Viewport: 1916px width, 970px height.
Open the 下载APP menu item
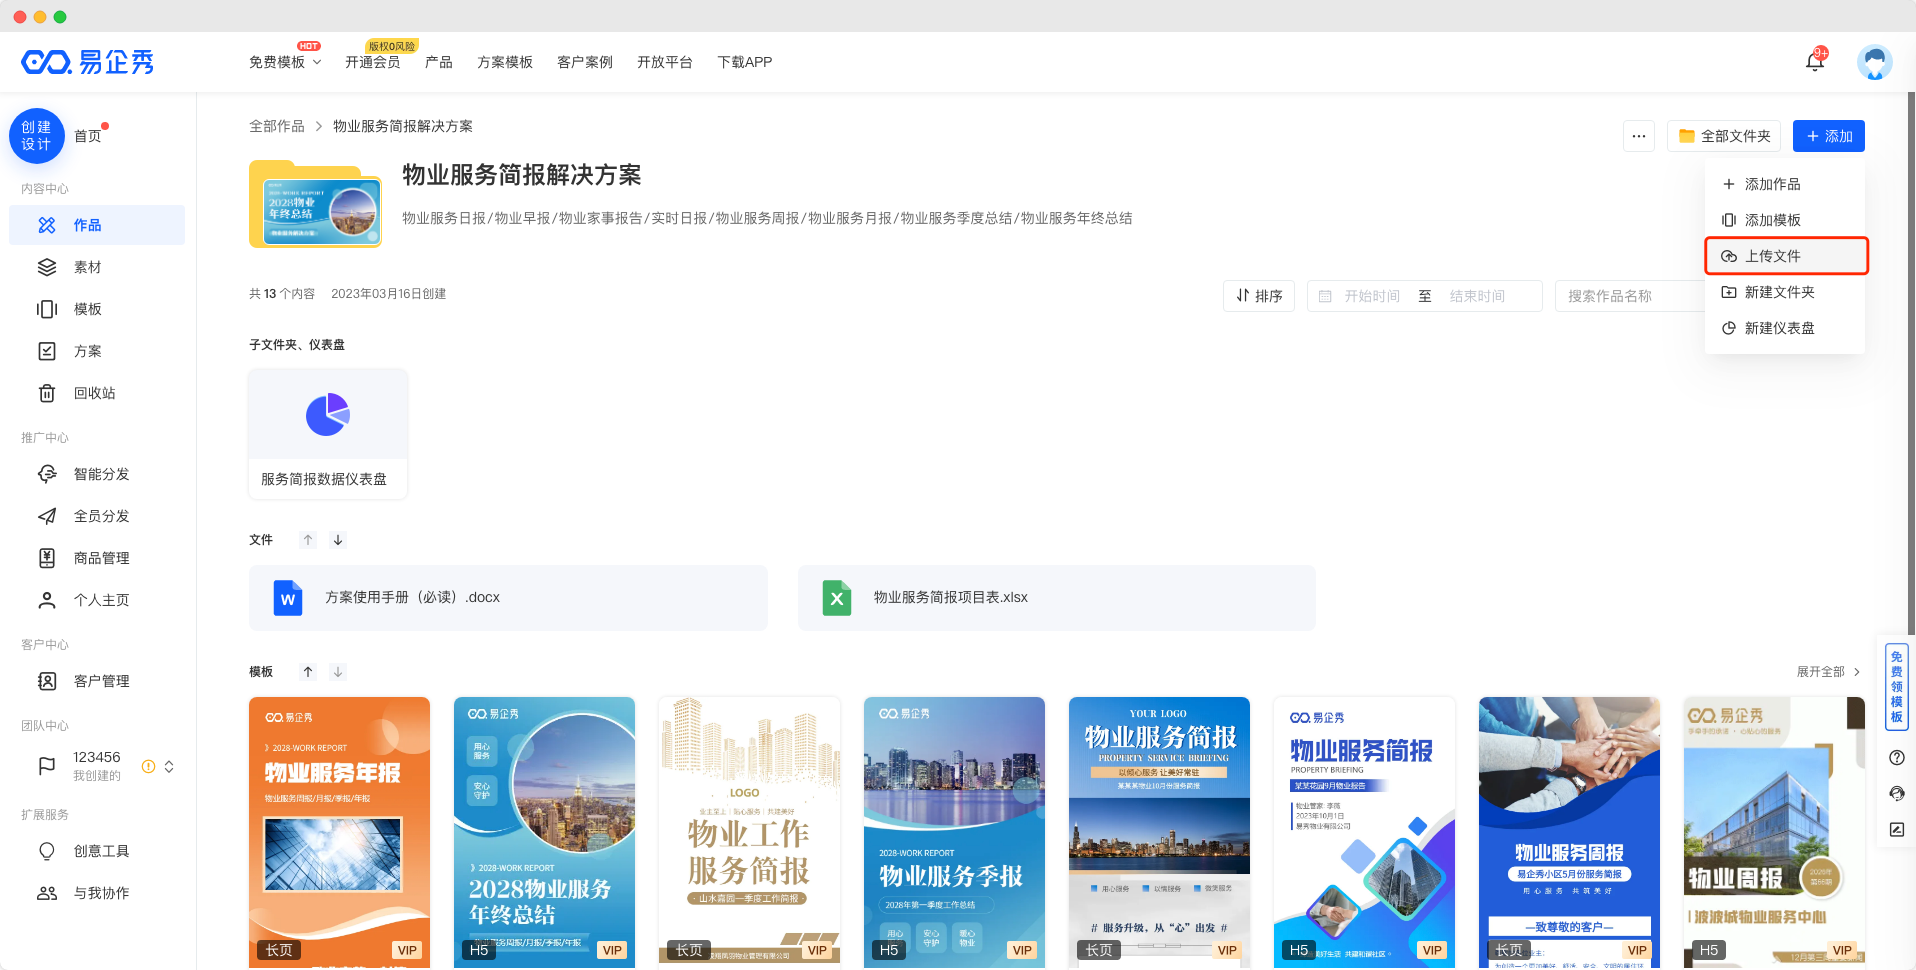click(744, 62)
